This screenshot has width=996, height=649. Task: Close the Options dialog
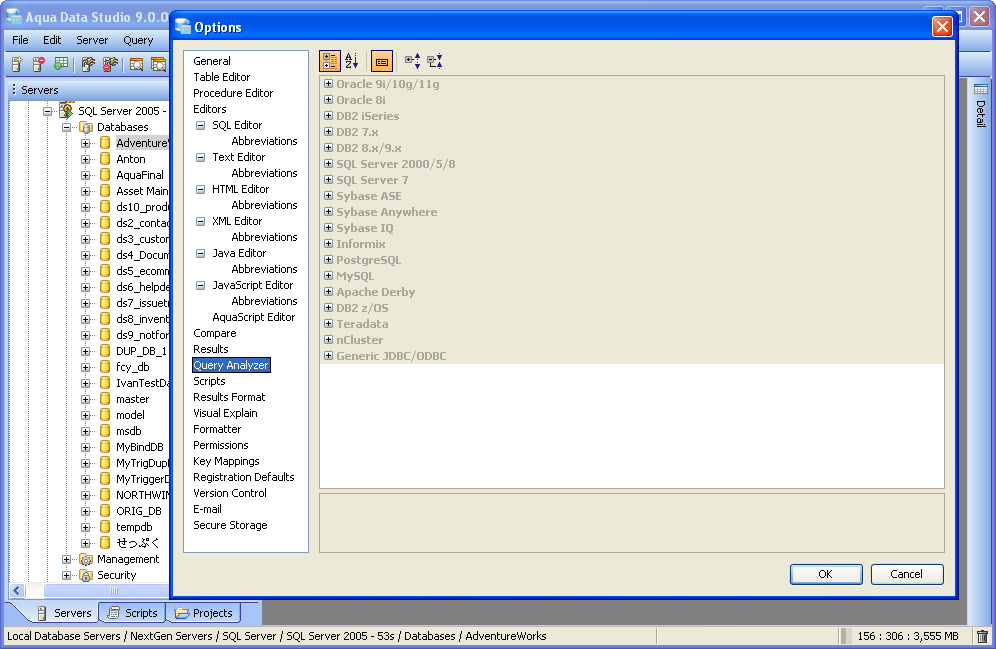pos(942,27)
